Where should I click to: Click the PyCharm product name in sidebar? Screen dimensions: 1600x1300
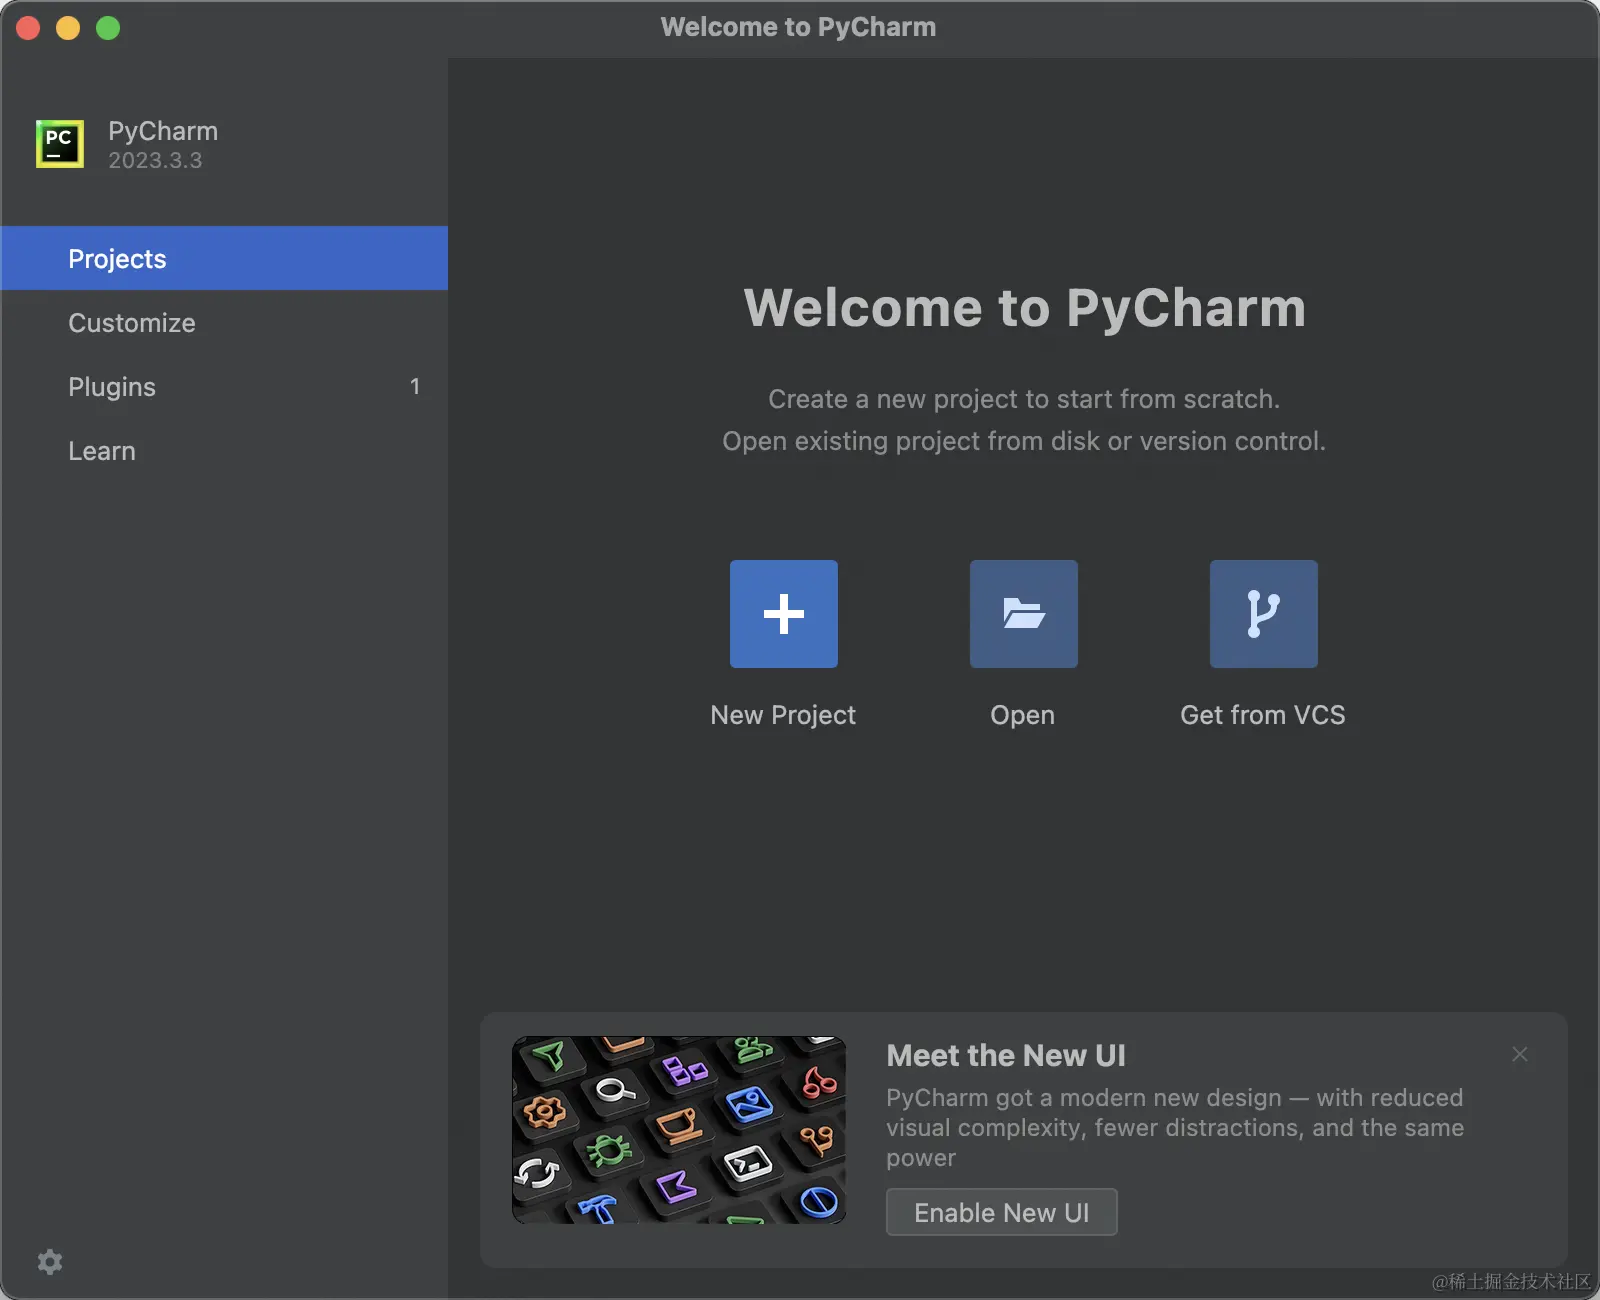click(x=163, y=131)
